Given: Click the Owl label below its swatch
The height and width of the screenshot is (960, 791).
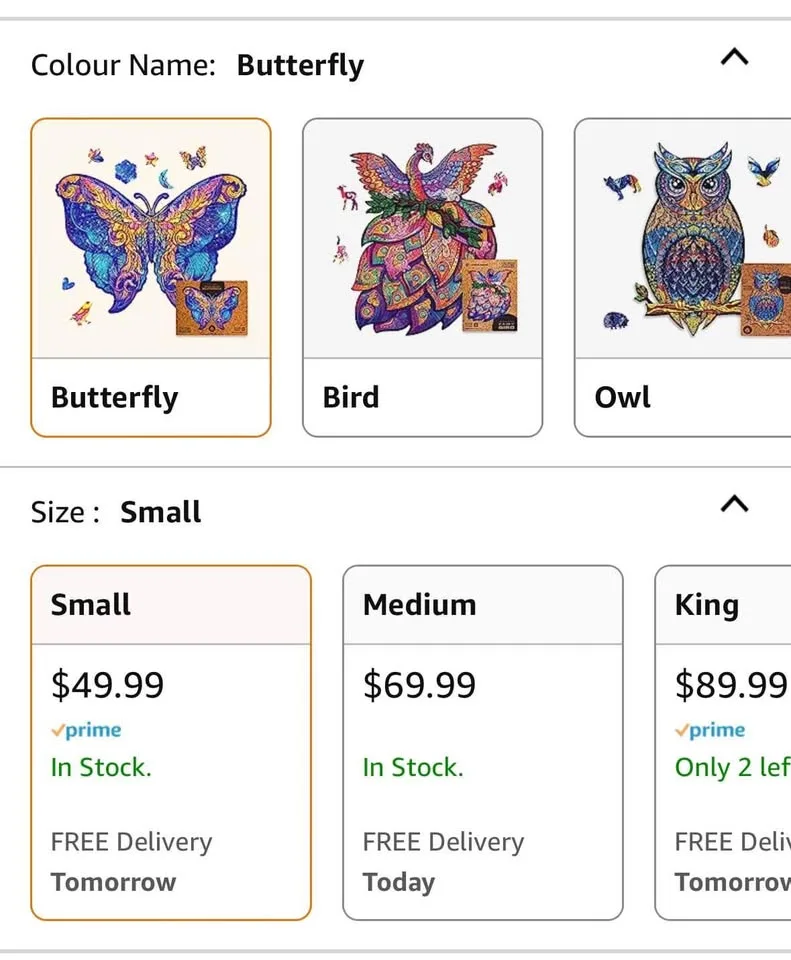Looking at the screenshot, I should coord(621,397).
